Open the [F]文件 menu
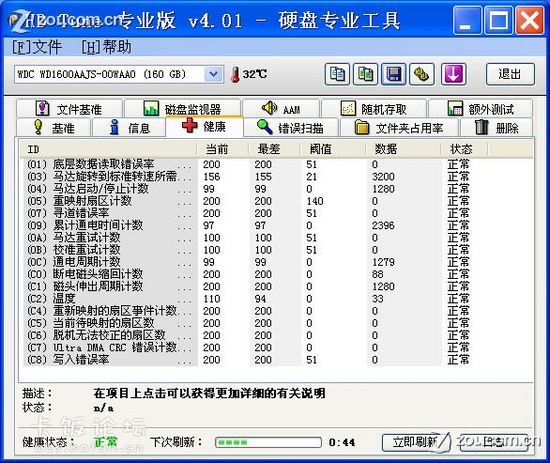Viewport: 550px width, 463px height. tap(37, 47)
